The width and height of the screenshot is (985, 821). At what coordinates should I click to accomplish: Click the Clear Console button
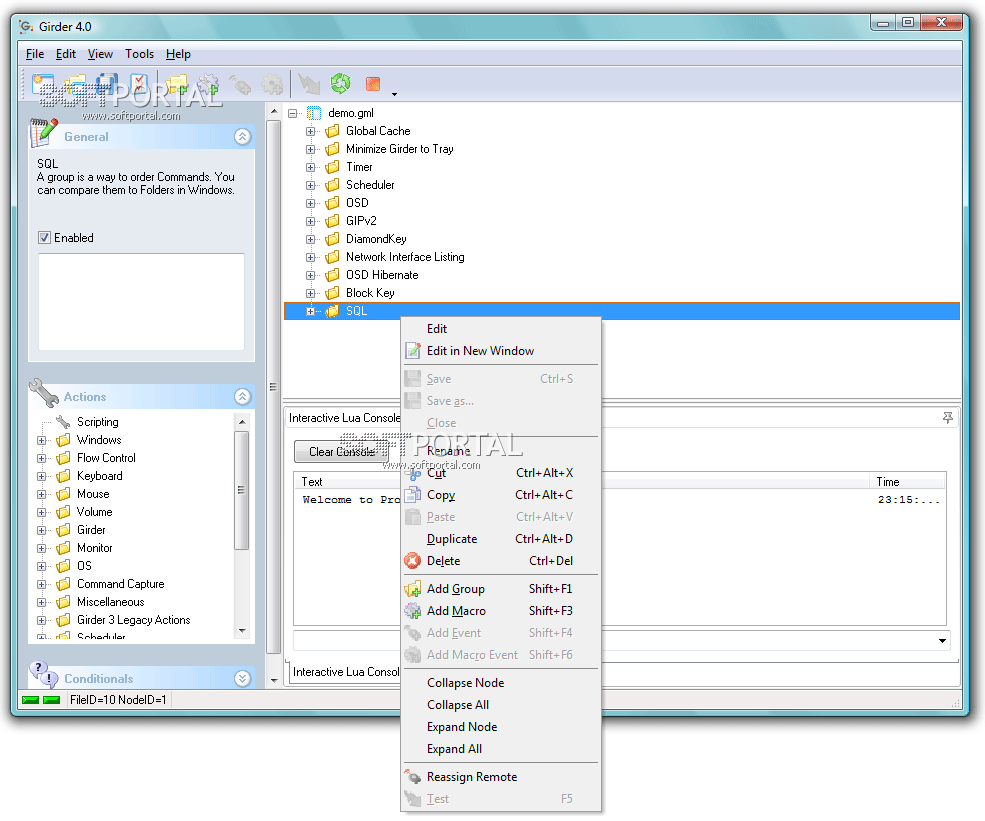(x=342, y=452)
